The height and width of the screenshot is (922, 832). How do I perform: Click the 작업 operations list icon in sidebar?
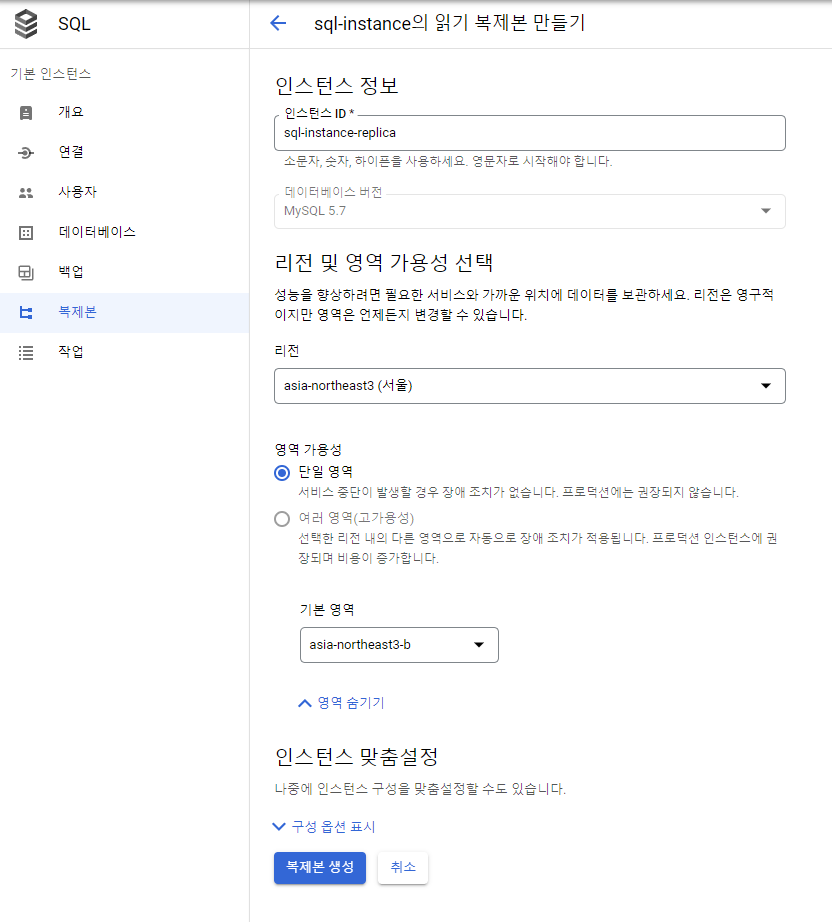26,352
